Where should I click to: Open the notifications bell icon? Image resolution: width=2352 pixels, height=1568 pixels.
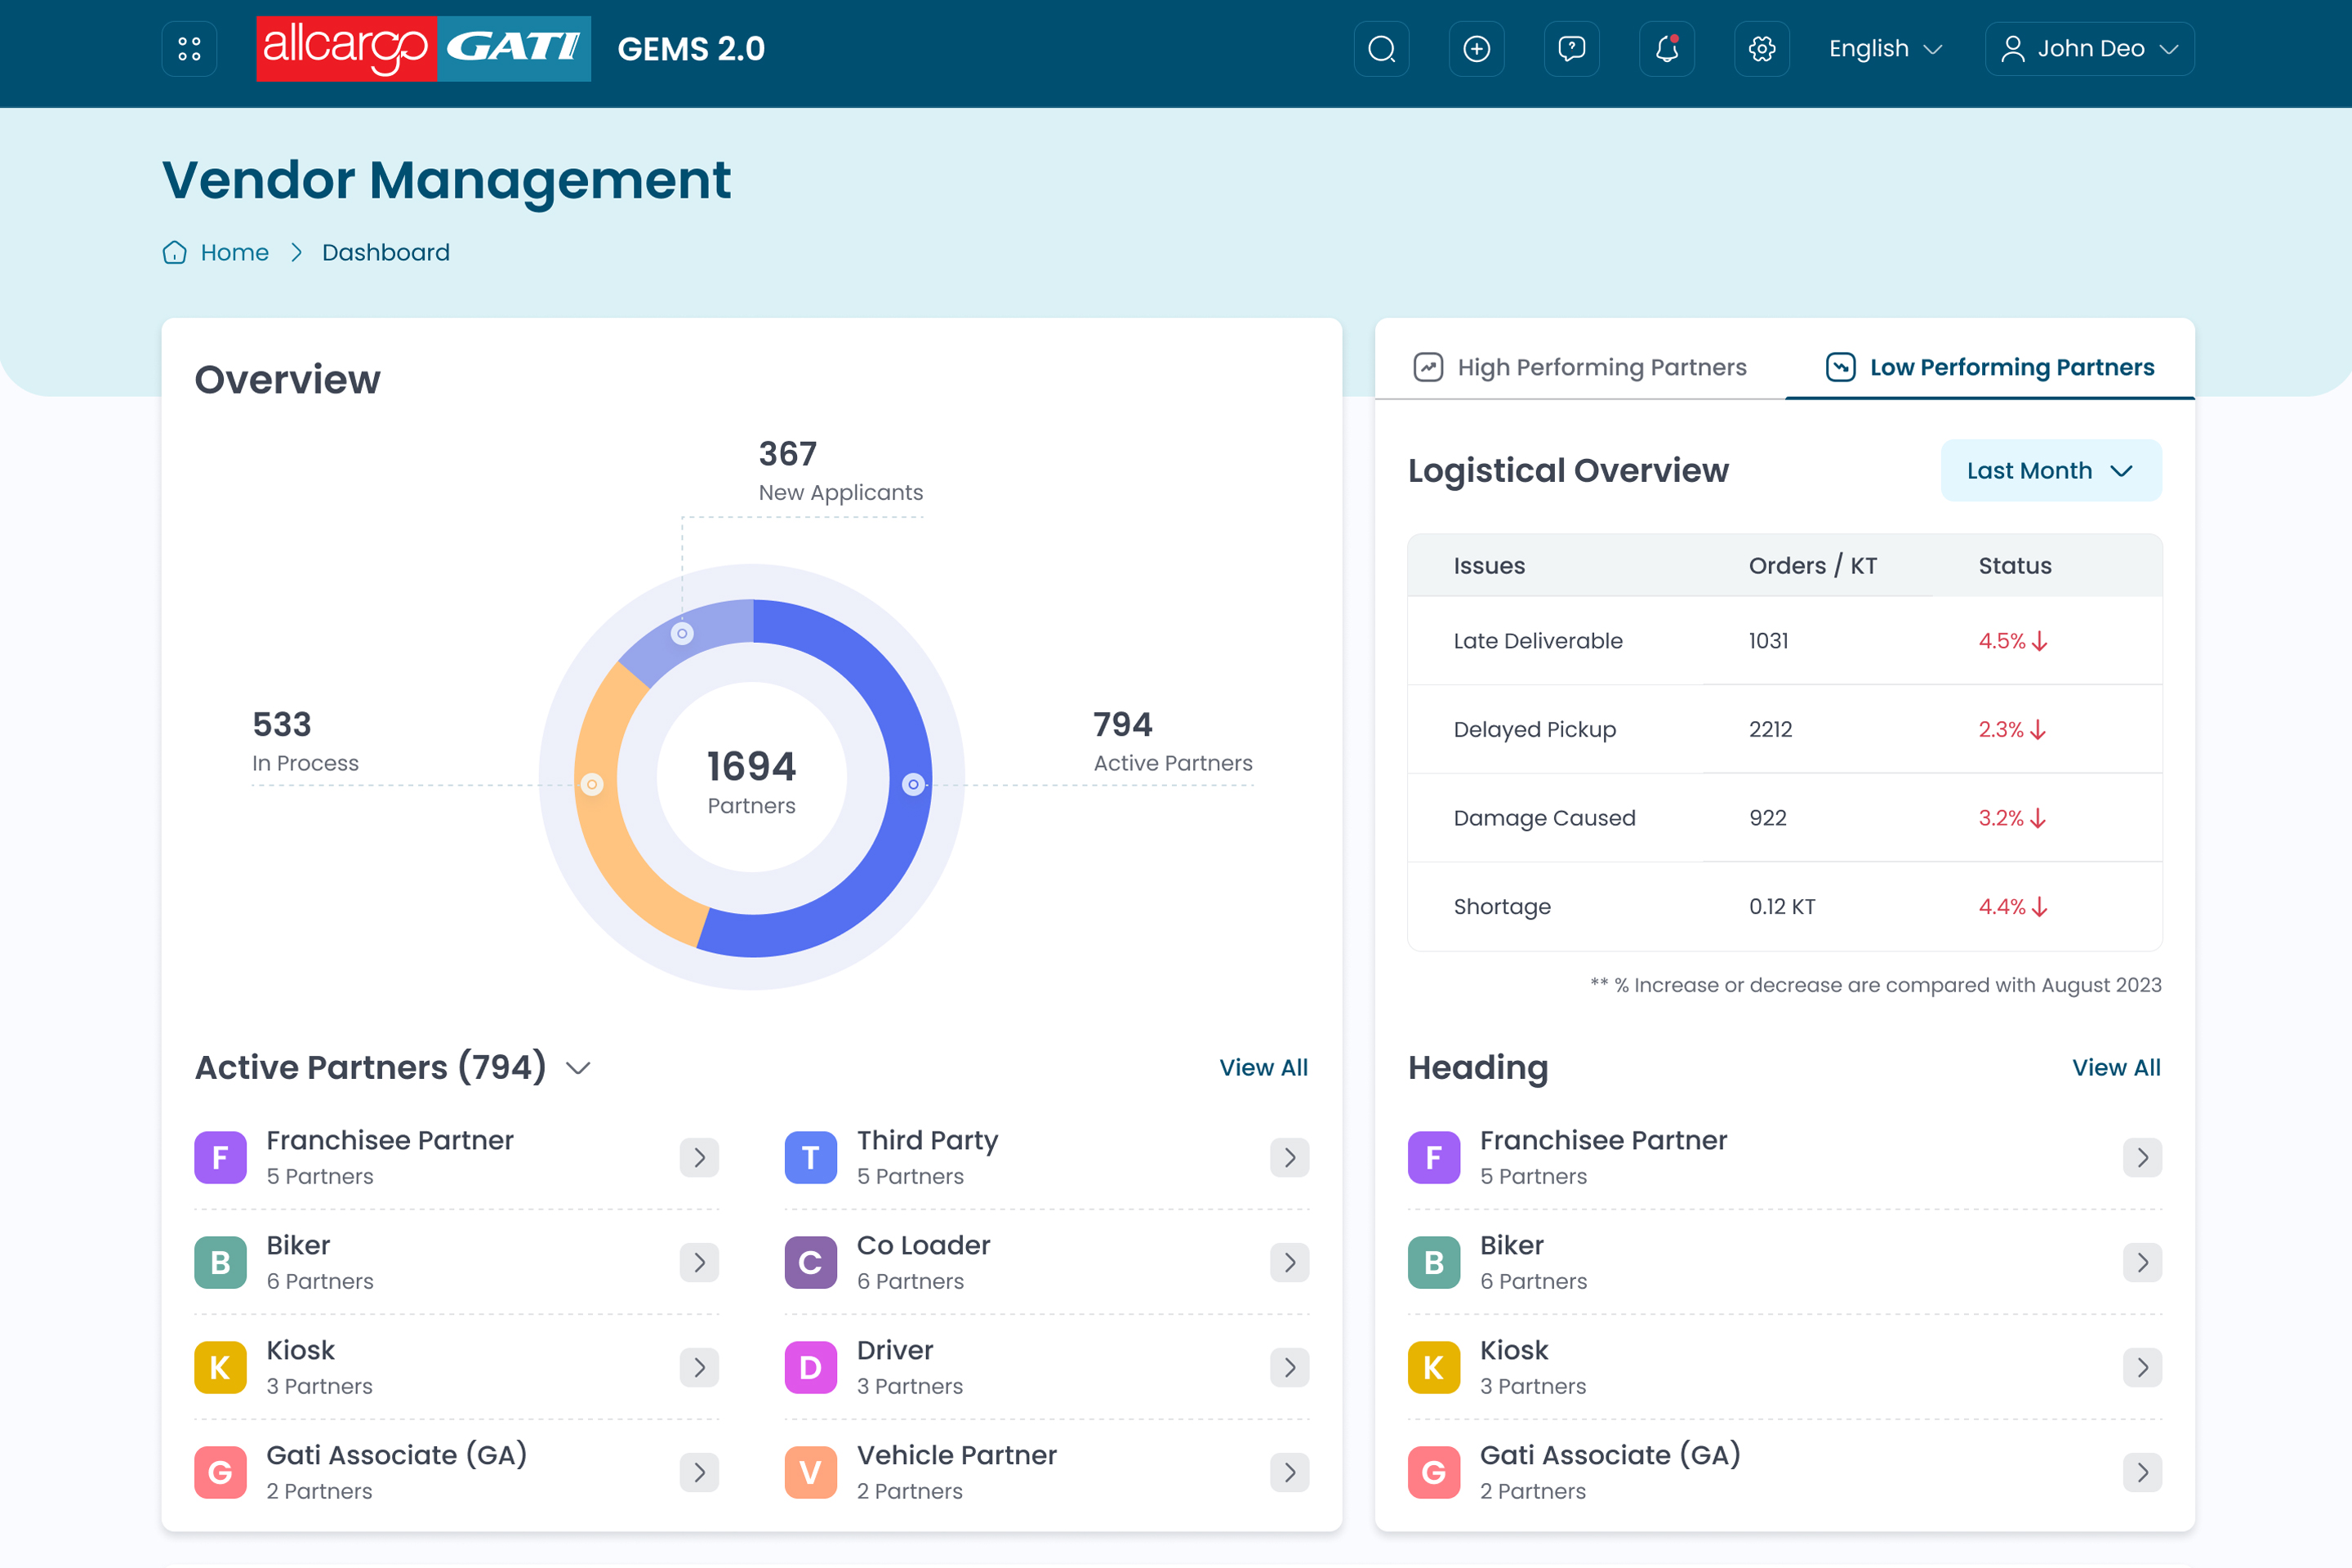1666,48
